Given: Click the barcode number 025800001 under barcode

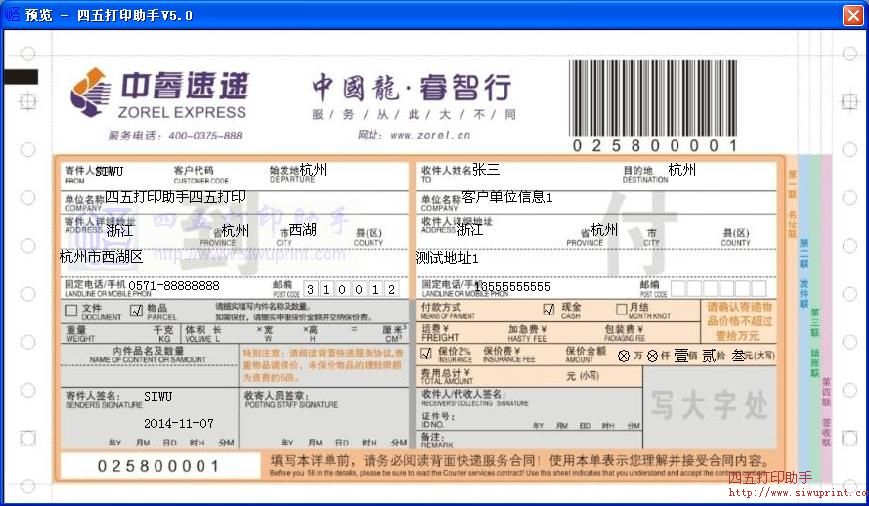Looking at the screenshot, I should pos(655,146).
